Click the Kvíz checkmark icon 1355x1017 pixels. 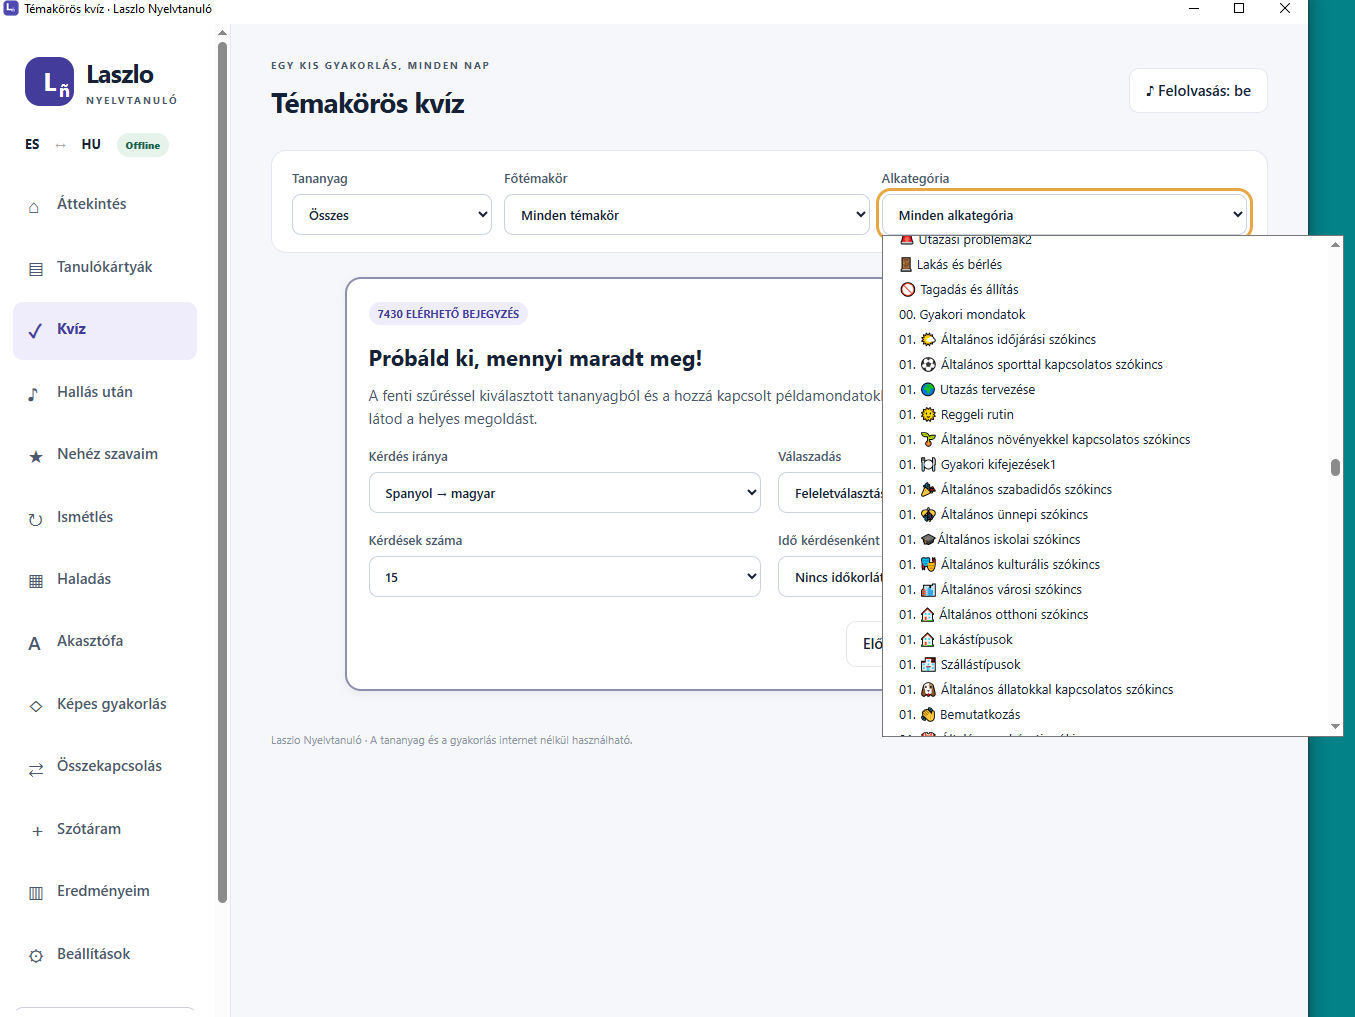point(35,331)
